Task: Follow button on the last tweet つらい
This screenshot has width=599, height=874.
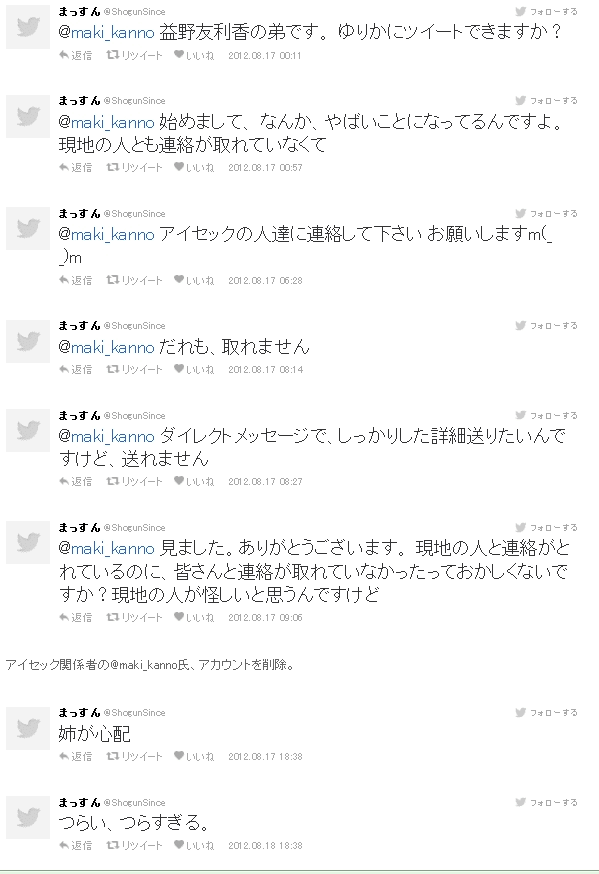Action: click(546, 803)
